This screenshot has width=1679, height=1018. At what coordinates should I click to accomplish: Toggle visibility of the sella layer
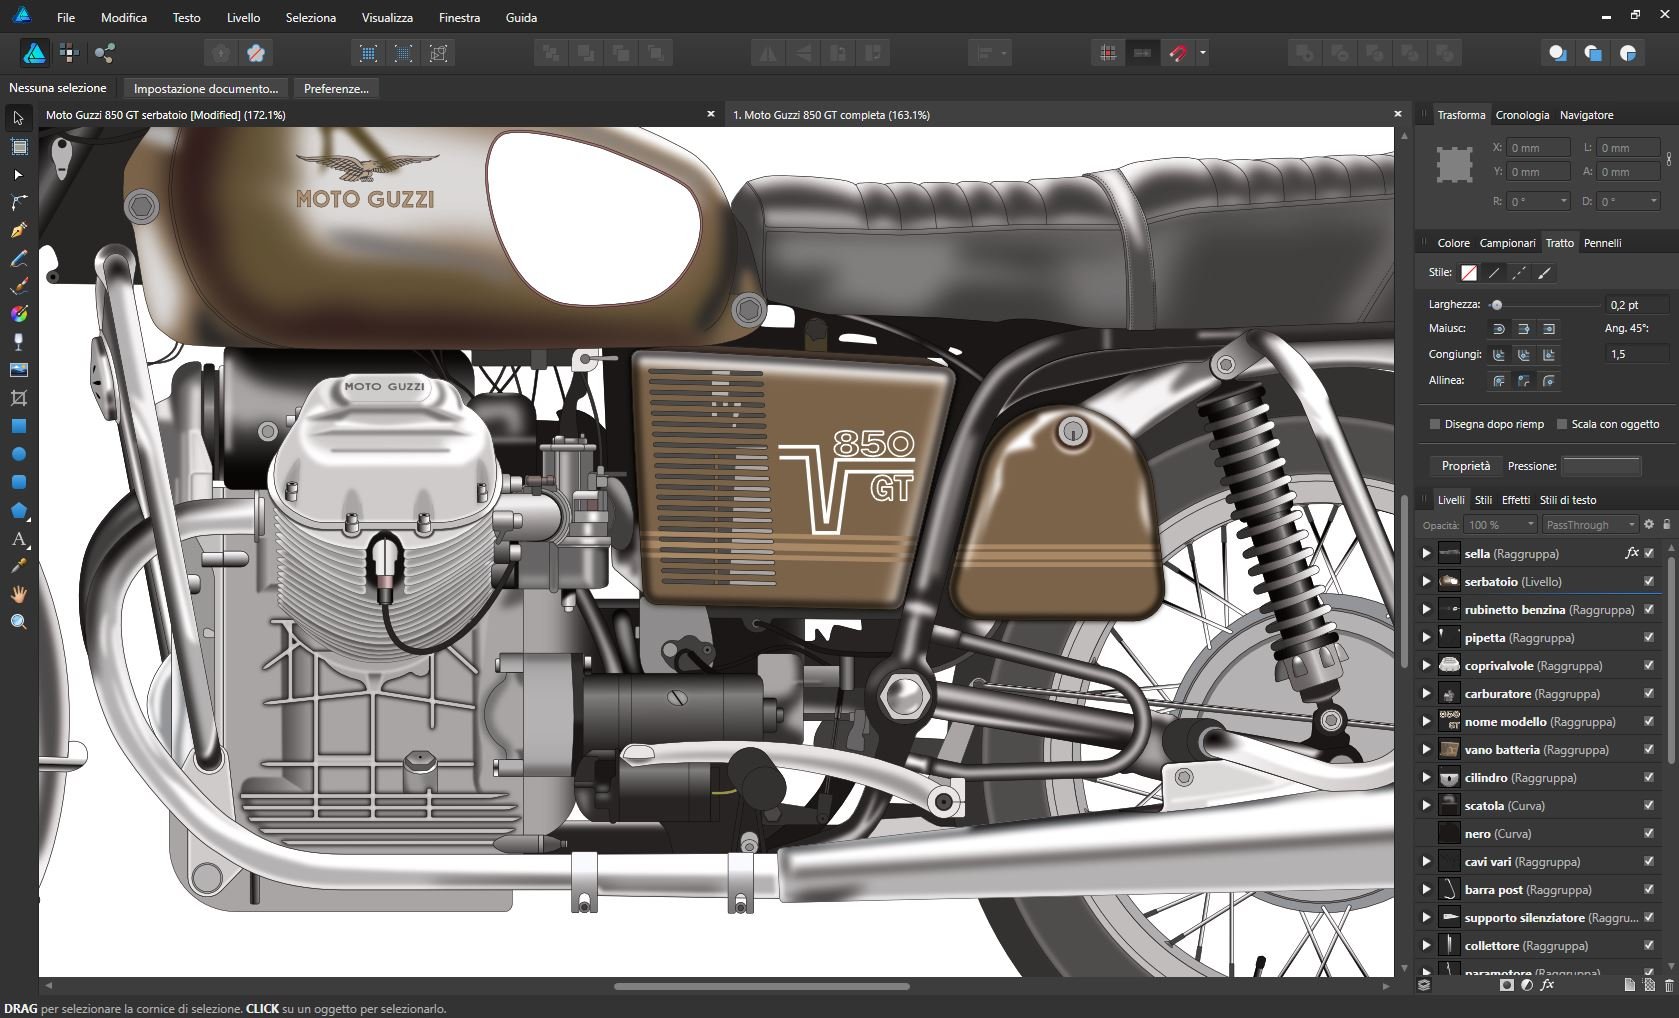(x=1649, y=553)
